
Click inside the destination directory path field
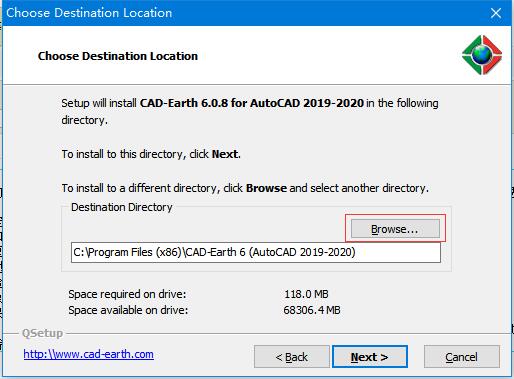[x=256, y=252]
